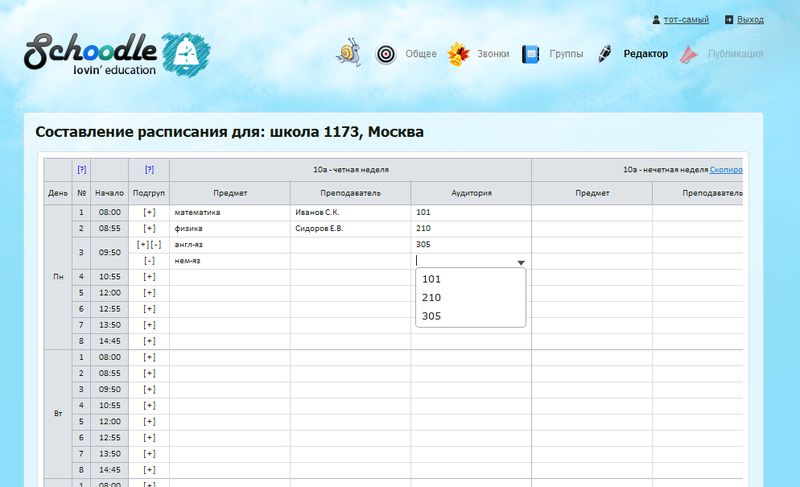
Task: Add subgroup for Tuesday 09:50 lesson
Action: coord(149,390)
